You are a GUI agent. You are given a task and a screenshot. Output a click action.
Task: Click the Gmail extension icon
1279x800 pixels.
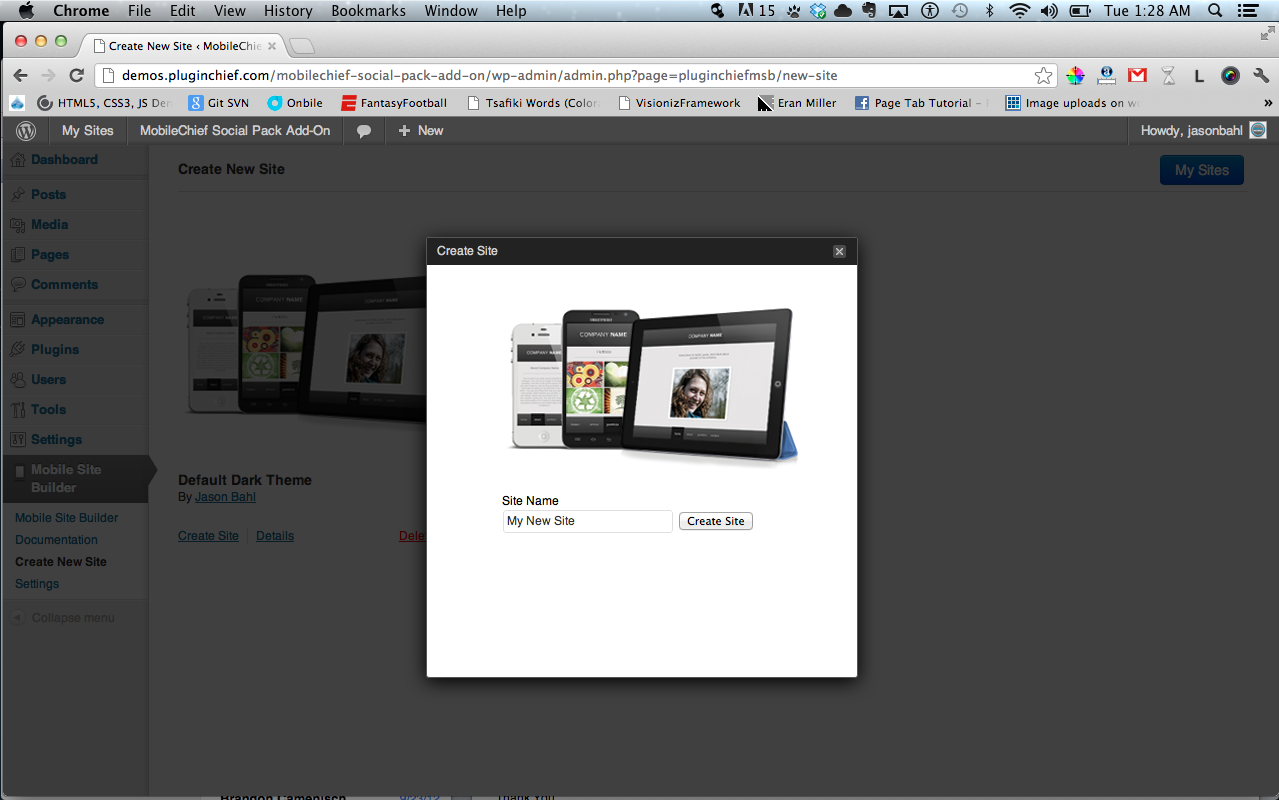point(1137,75)
